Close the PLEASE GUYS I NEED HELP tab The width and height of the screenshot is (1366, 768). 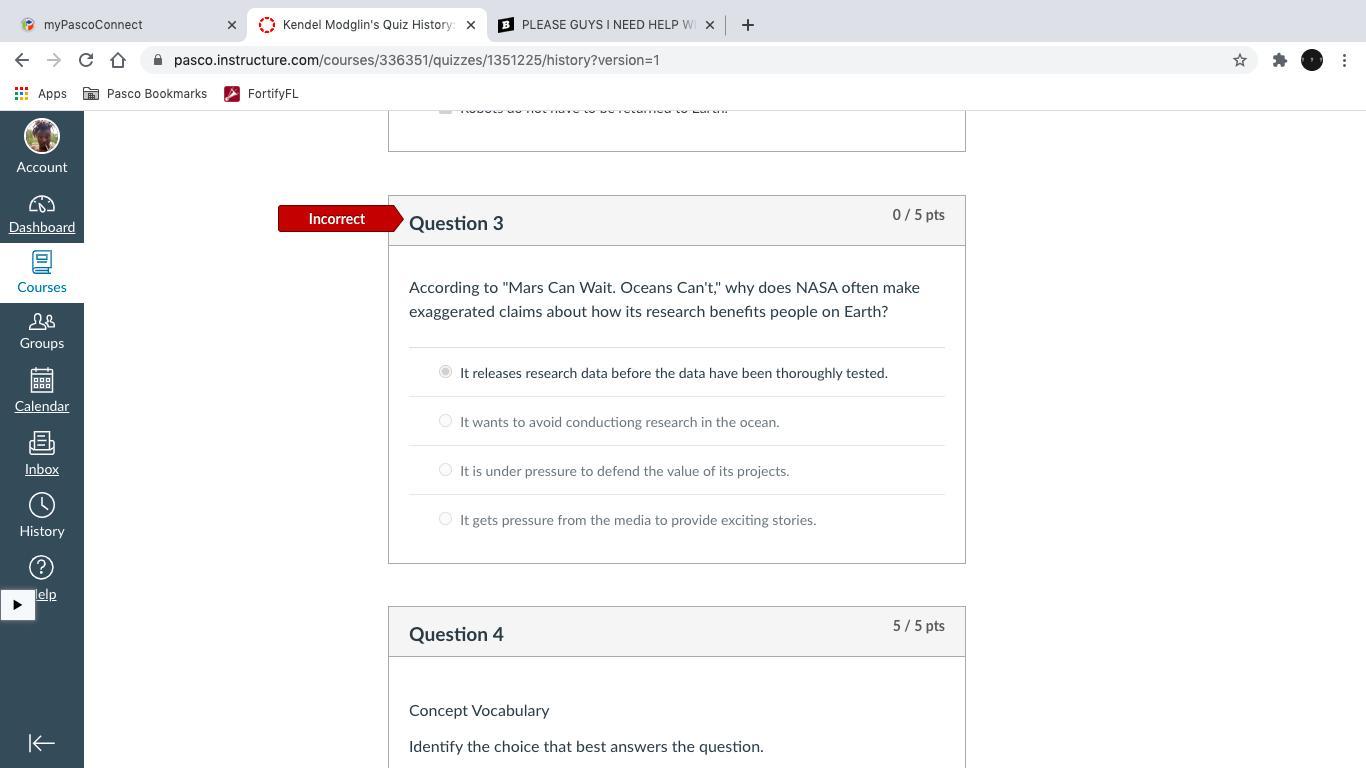coord(710,25)
